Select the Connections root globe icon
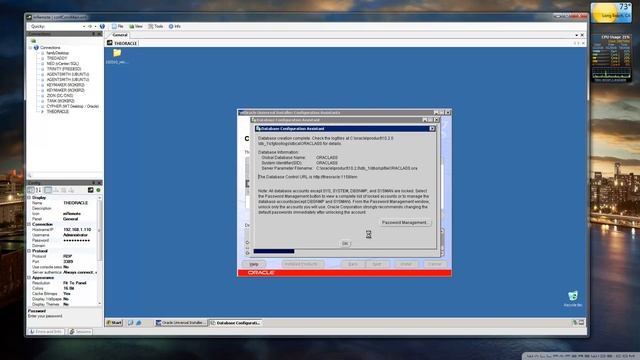The height and width of the screenshot is (360, 640). pyautogui.click(x=36, y=48)
